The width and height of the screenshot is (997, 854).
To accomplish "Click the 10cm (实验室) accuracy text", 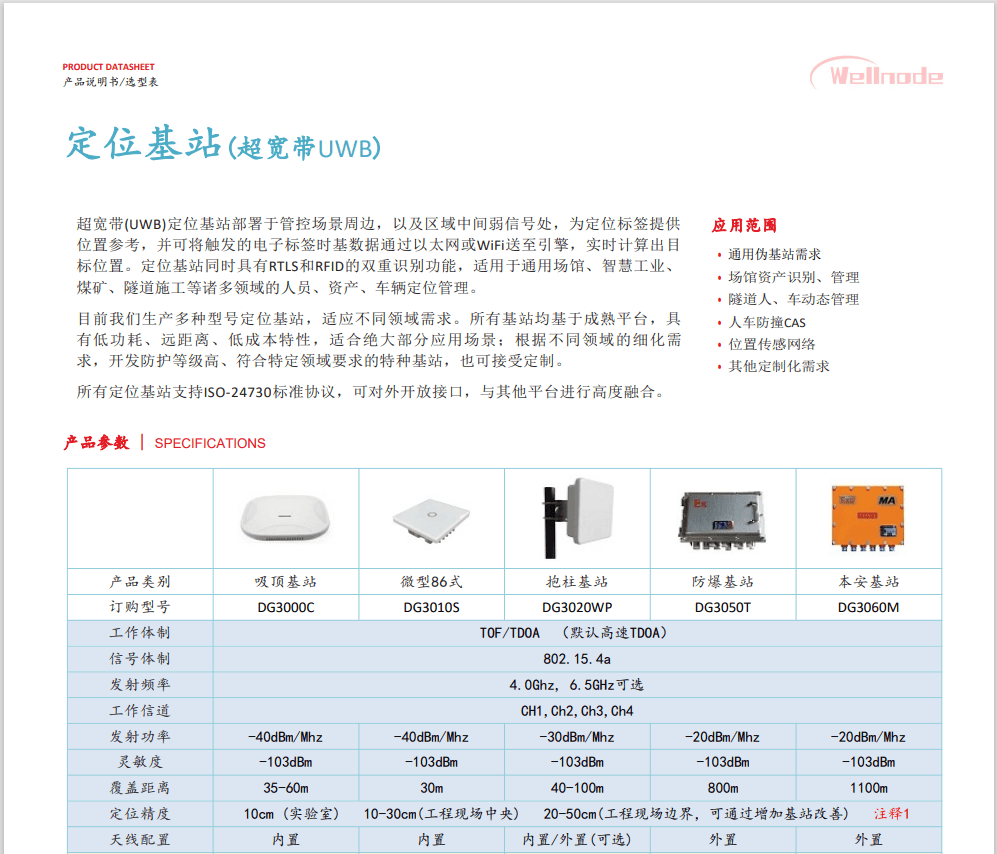I will click(291, 813).
